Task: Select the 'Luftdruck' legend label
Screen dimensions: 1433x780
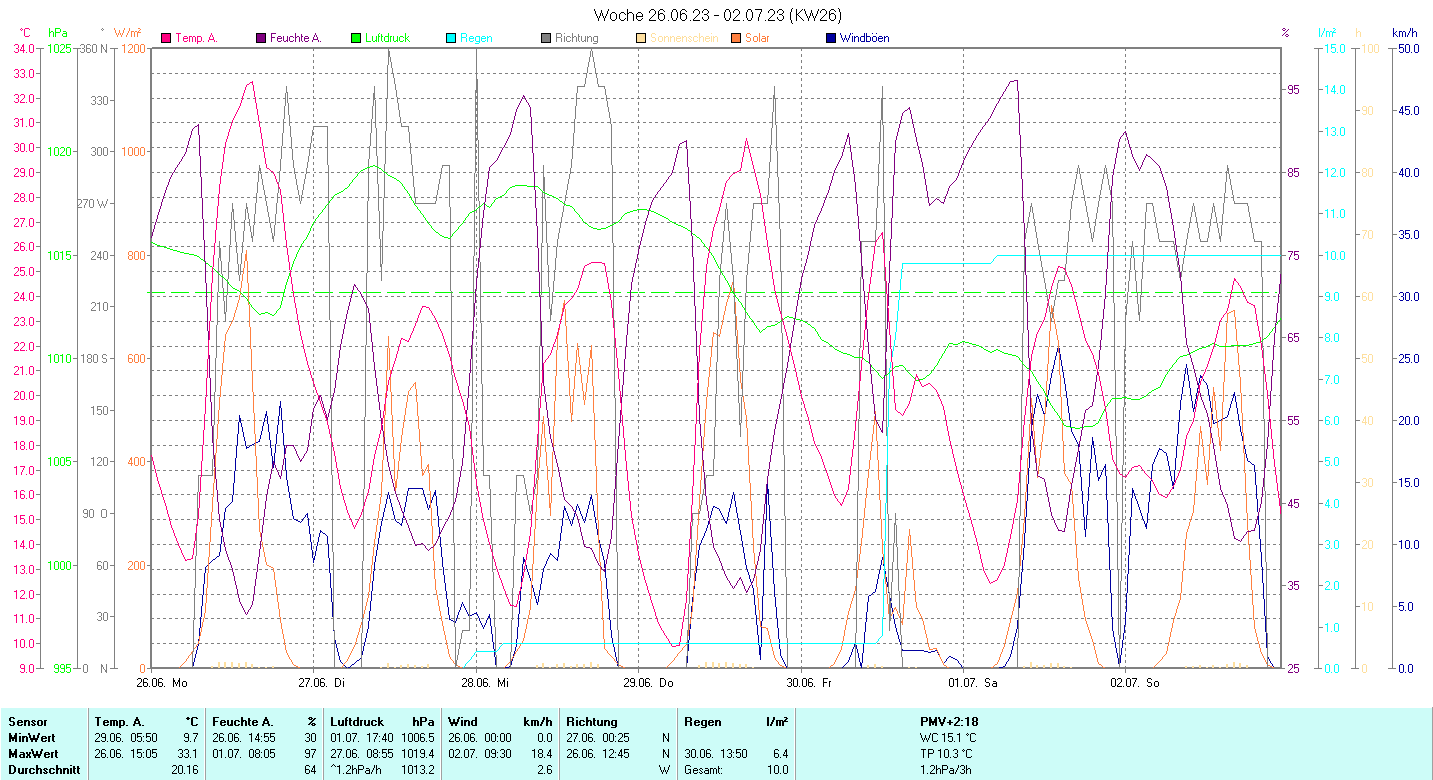Action: pyautogui.click(x=388, y=39)
